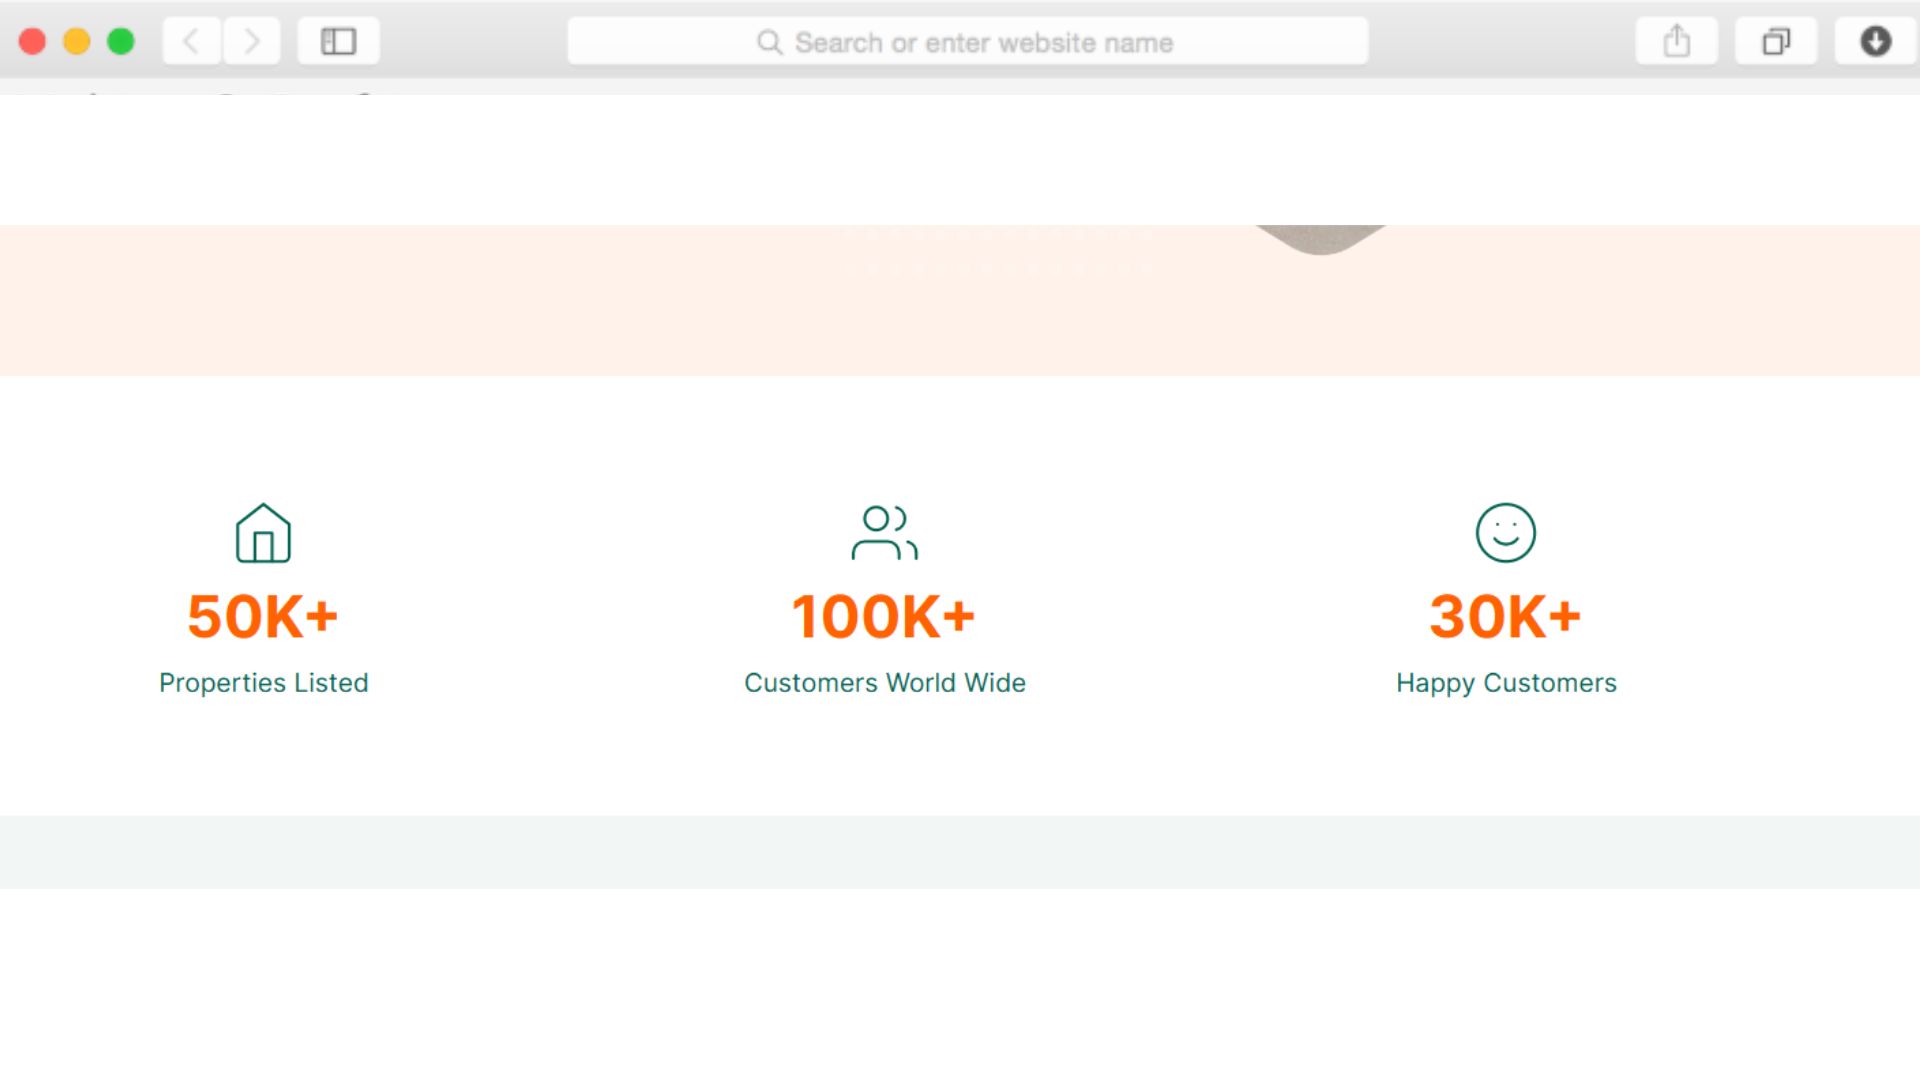Viewport: 1920px width, 1080px height.
Task: Show the tab overview icon
Action: (1775, 42)
